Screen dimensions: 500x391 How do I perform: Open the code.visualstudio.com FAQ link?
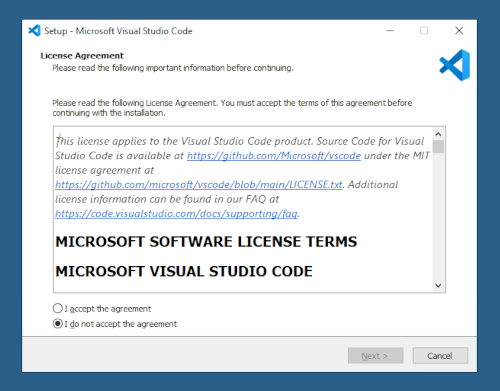click(176, 214)
